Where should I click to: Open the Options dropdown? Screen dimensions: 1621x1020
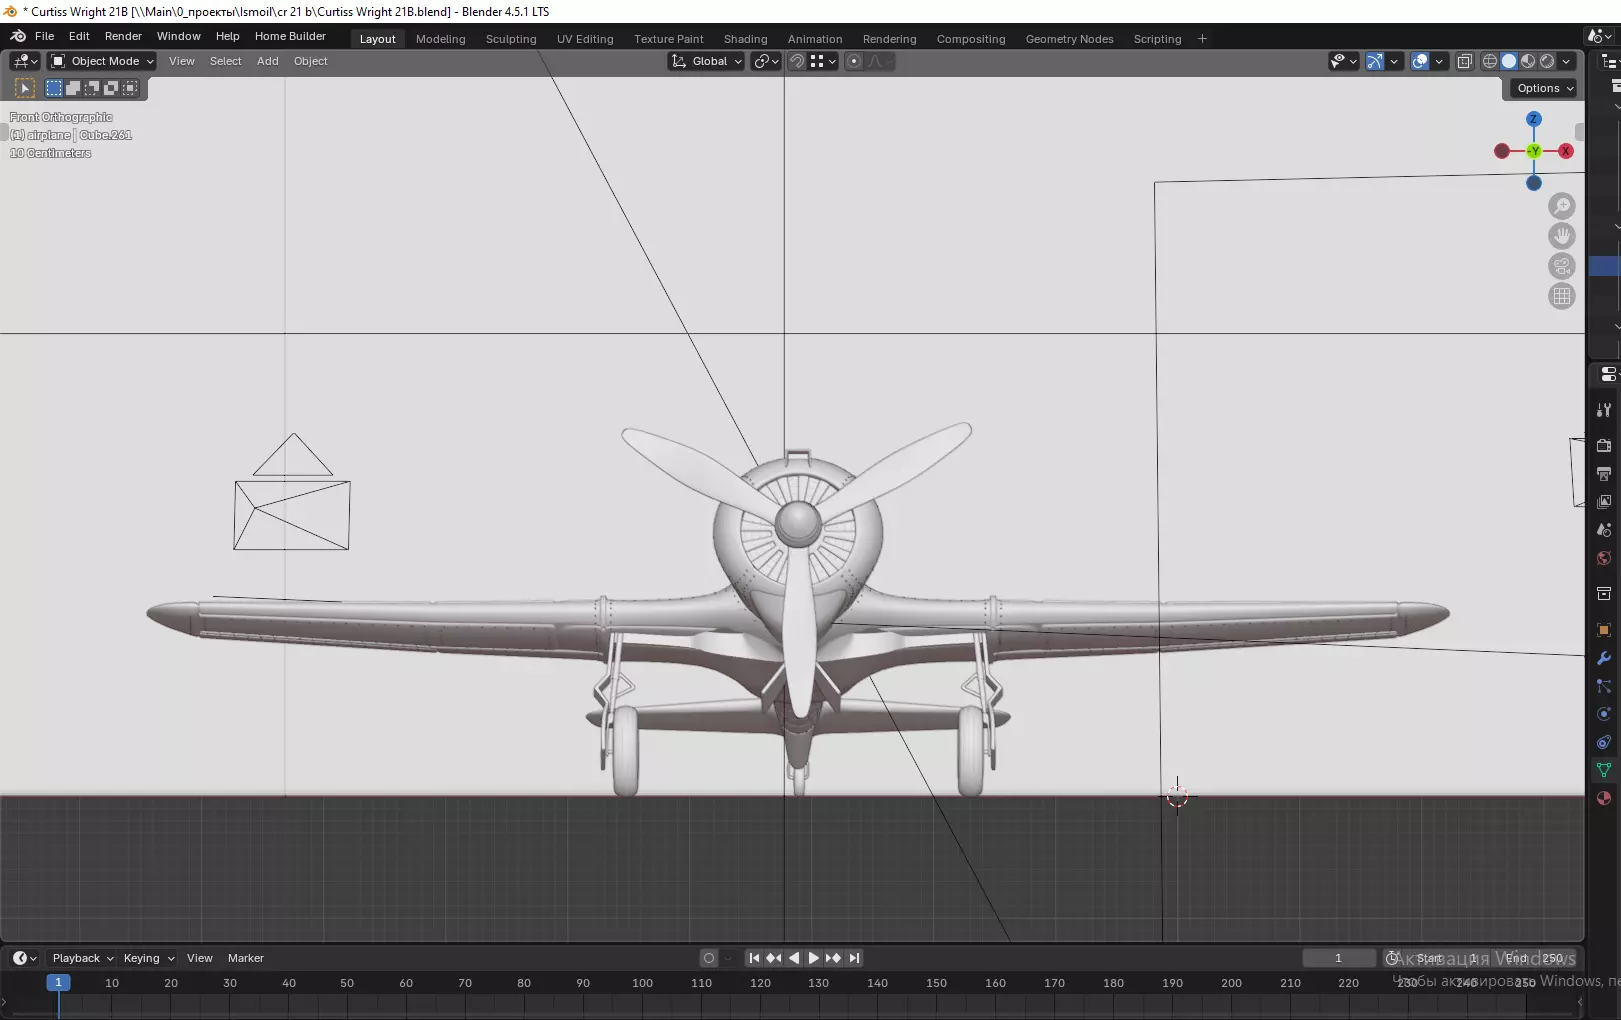pos(1544,88)
